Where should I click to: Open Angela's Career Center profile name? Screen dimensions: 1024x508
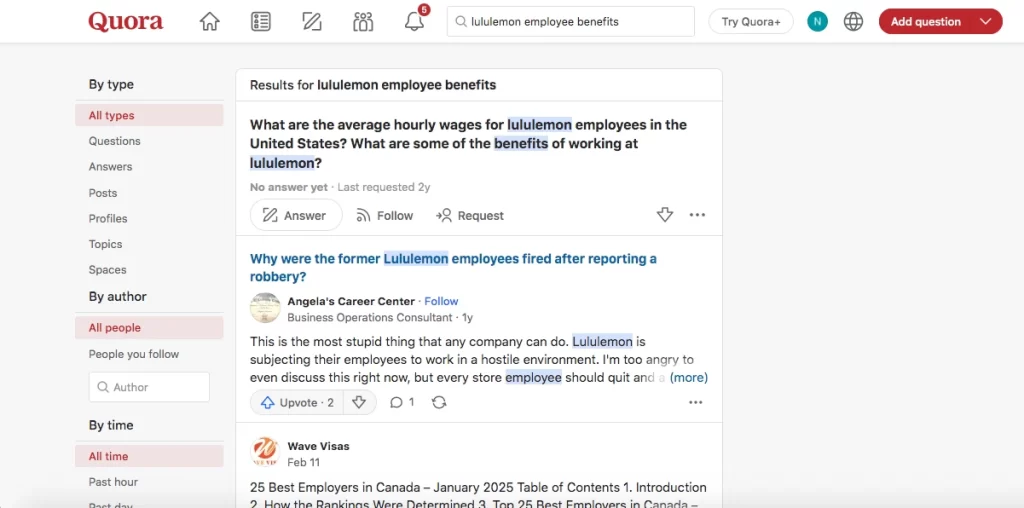(351, 301)
